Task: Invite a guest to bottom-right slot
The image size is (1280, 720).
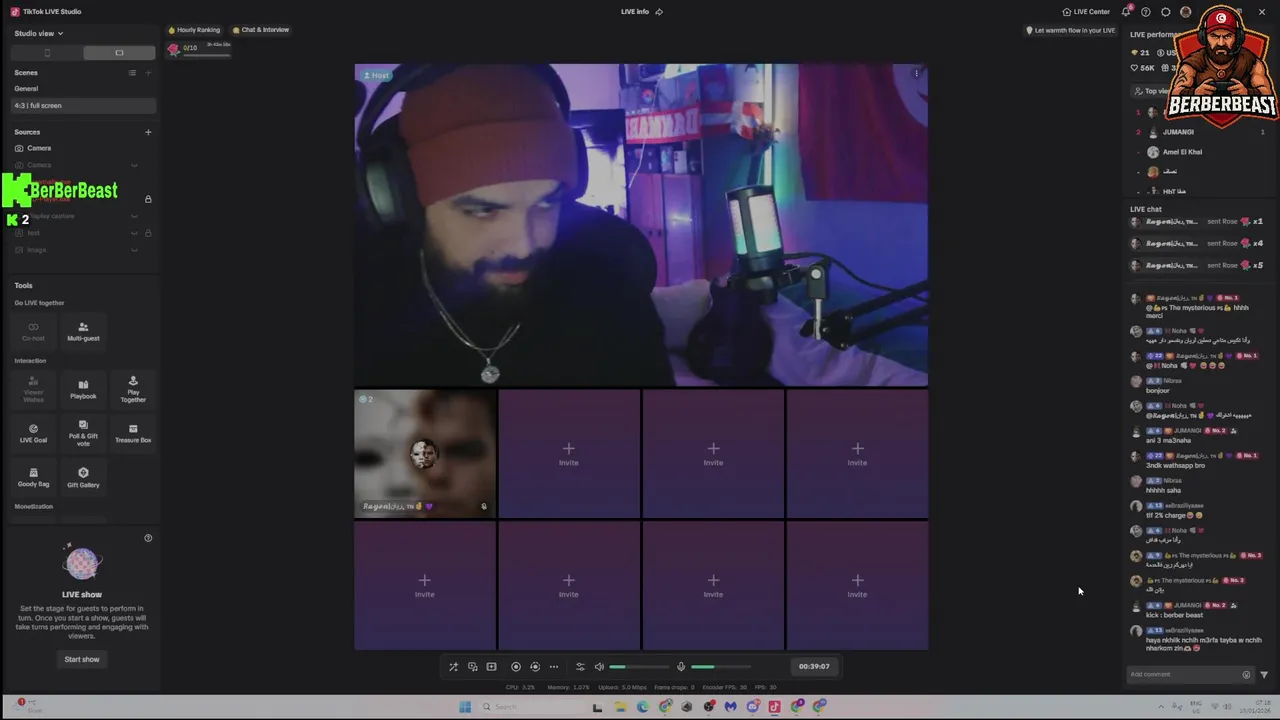Action: coord(857,586)
